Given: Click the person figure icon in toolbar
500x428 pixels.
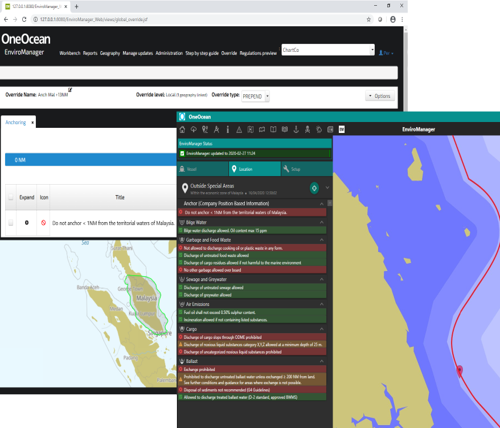Looking at the screenshot, I should 307,129.
